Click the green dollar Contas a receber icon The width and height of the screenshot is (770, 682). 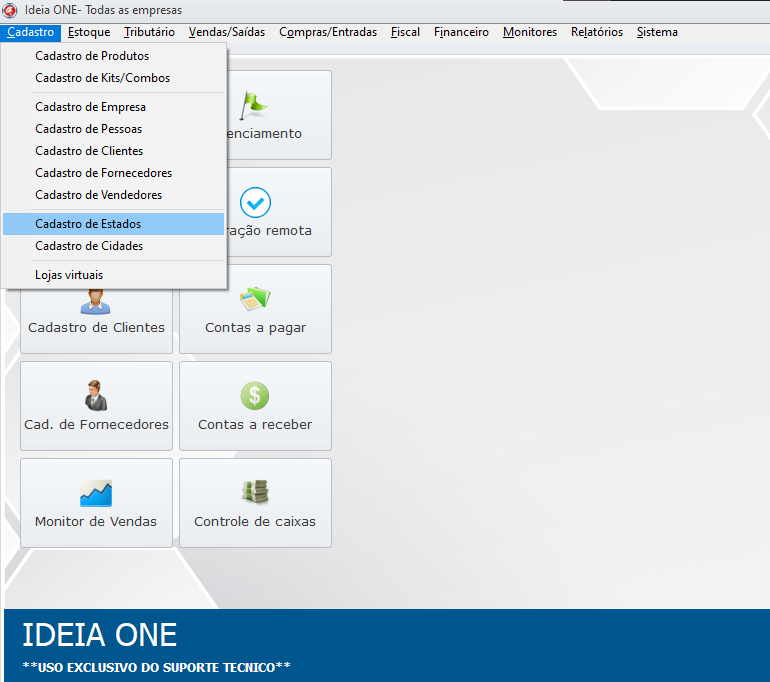(255, 395)
